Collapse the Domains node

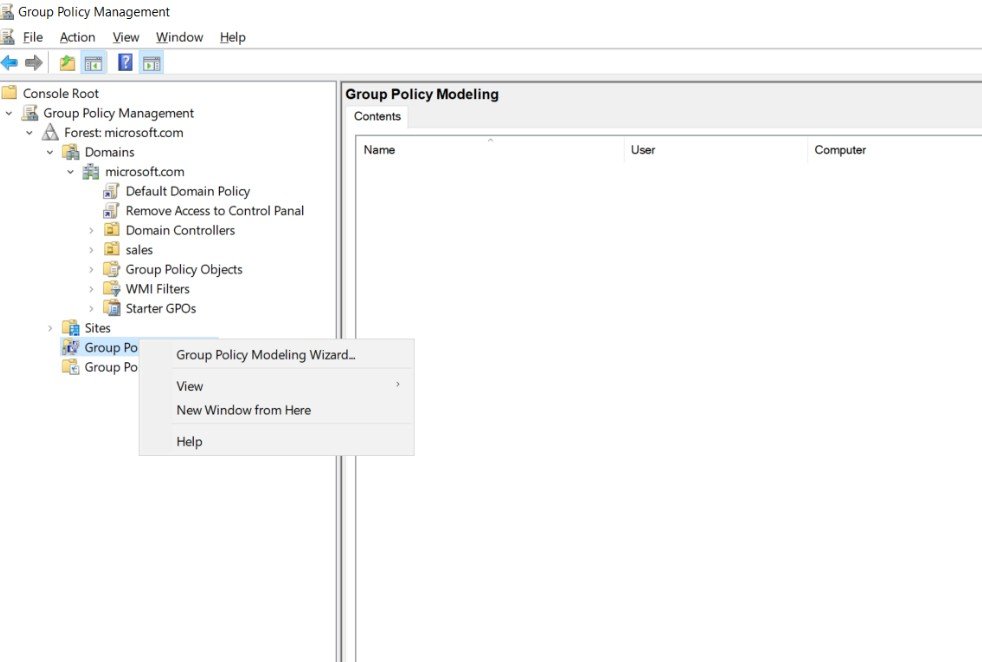click(x=50, y=152)
